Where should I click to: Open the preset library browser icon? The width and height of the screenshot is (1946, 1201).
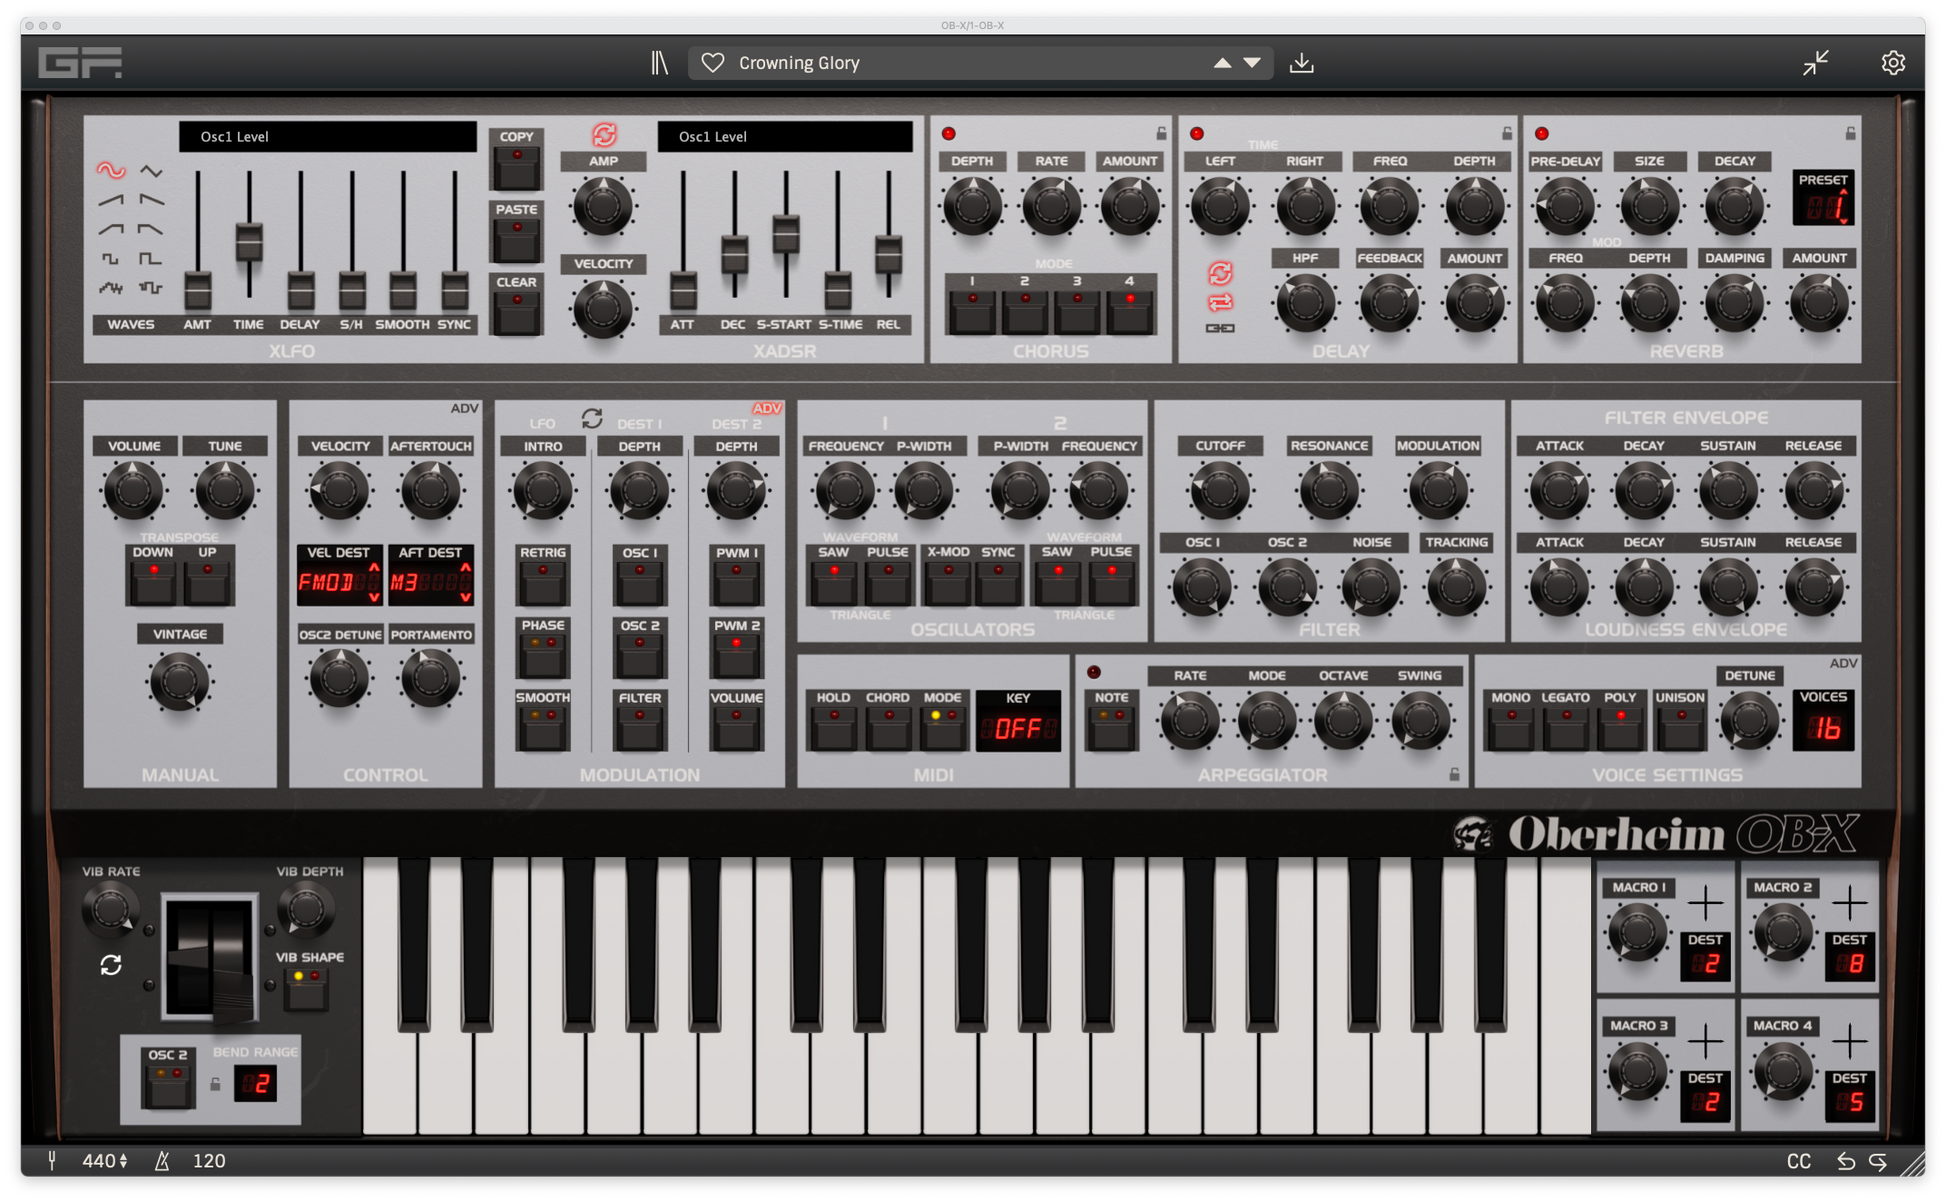[x=659, y=63]
